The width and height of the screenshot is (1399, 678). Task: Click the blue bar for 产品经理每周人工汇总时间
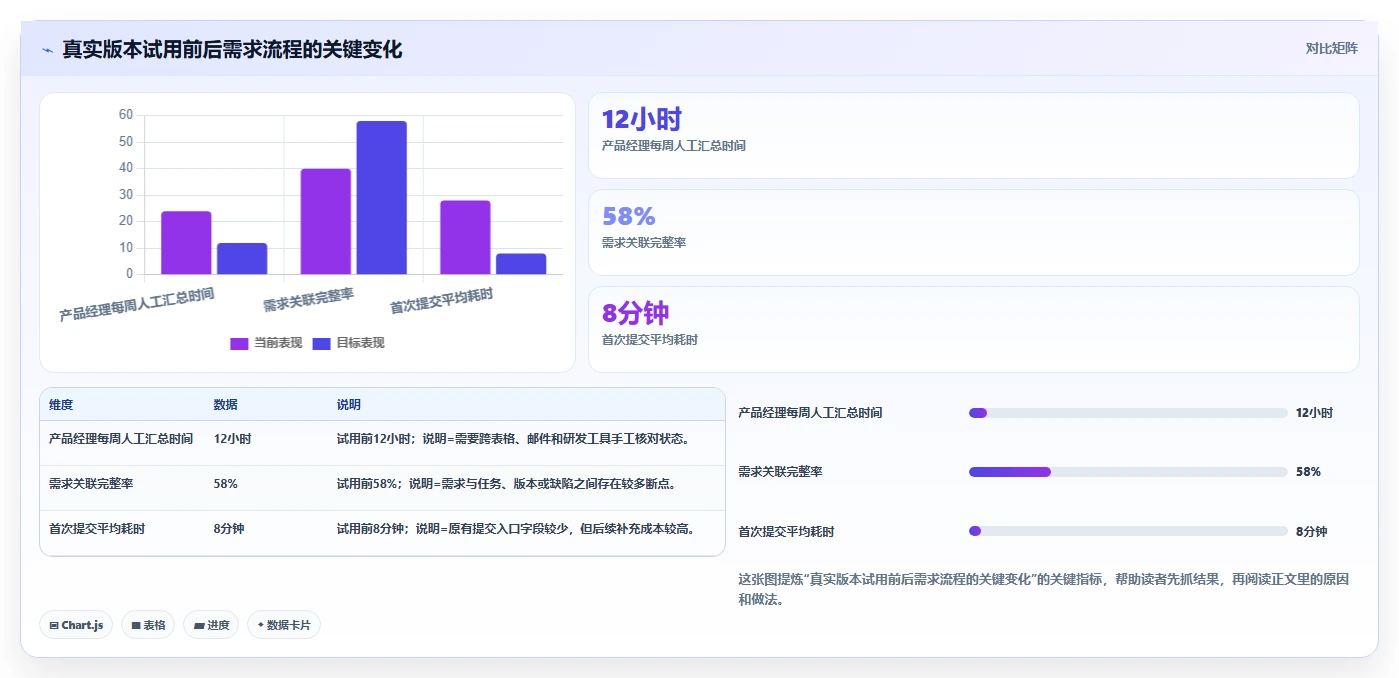tap(242, 259)
